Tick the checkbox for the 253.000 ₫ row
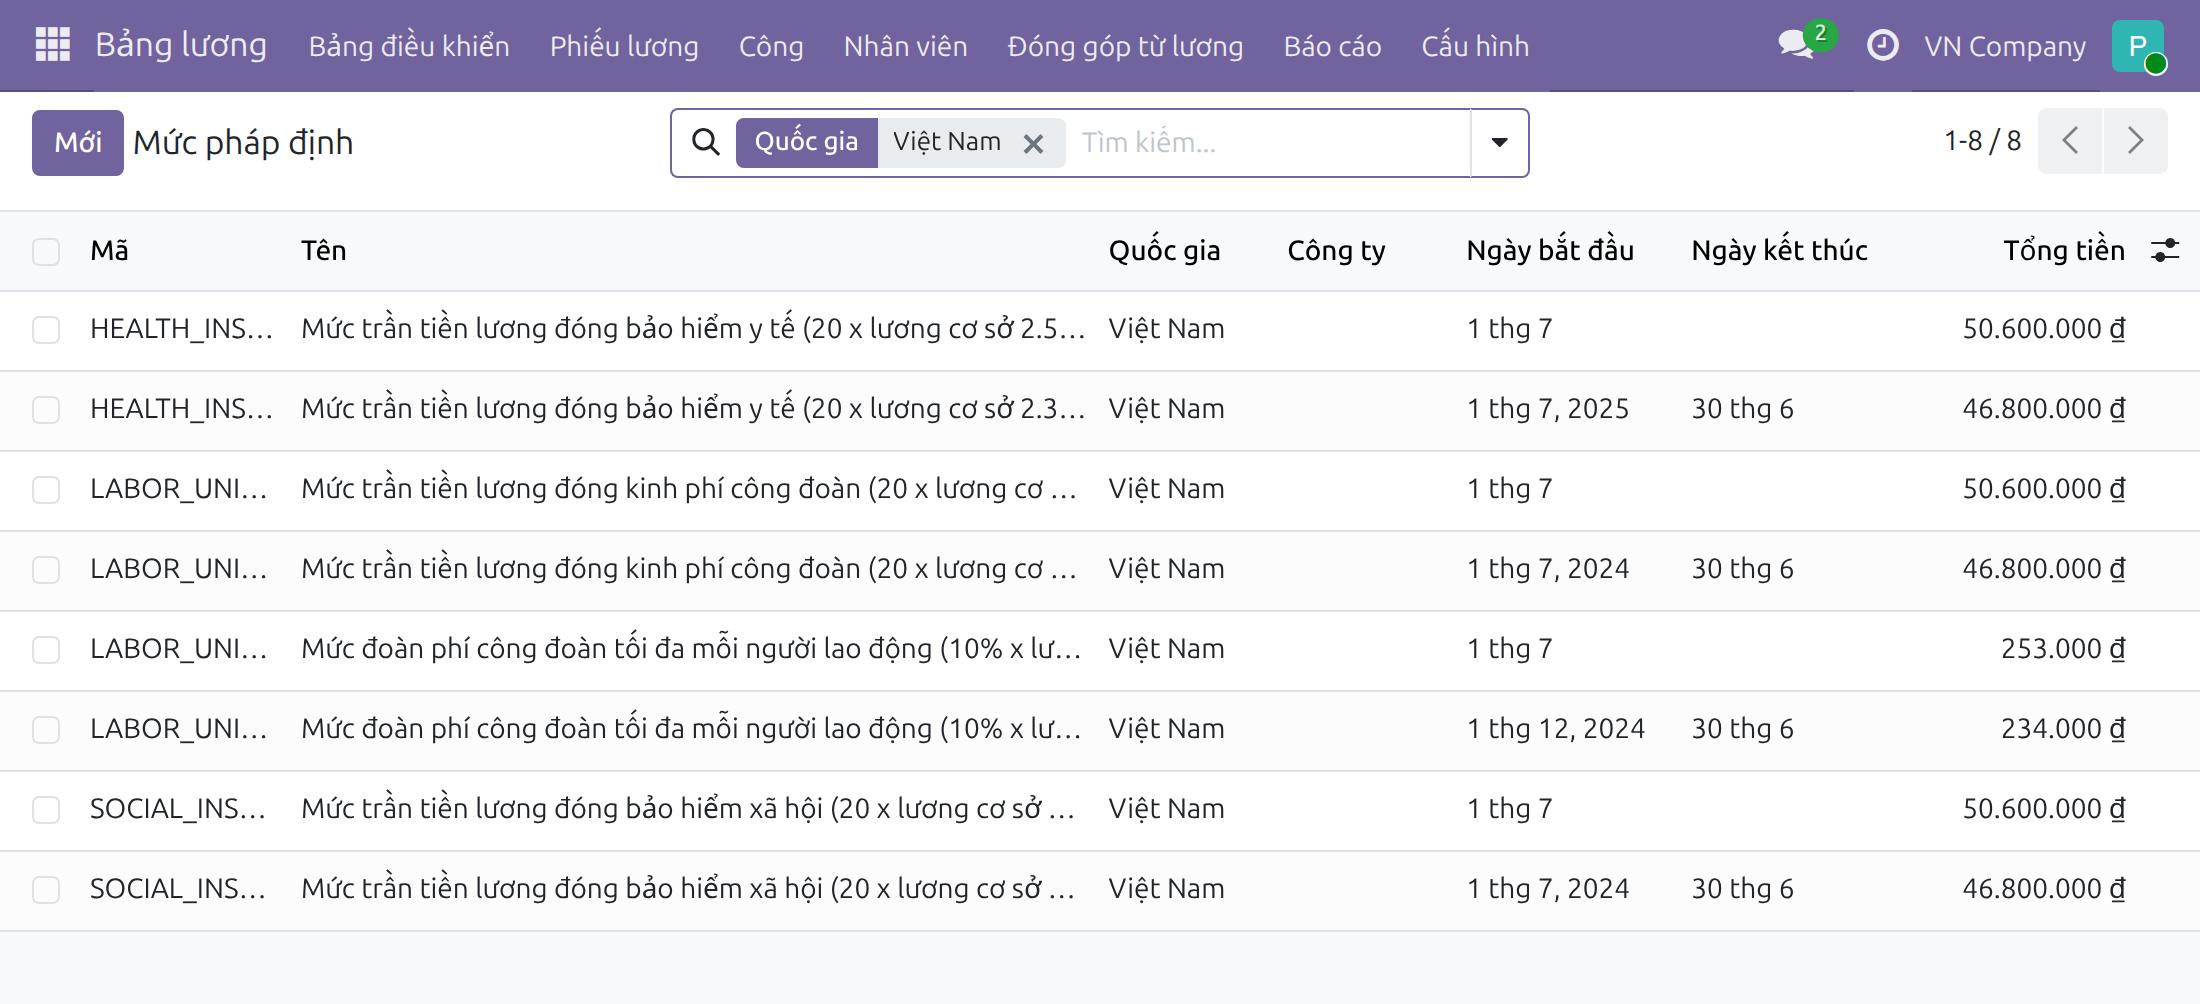Viewport: 2200px width, 1004px height. pyautogui.click(x=46, y=650)
